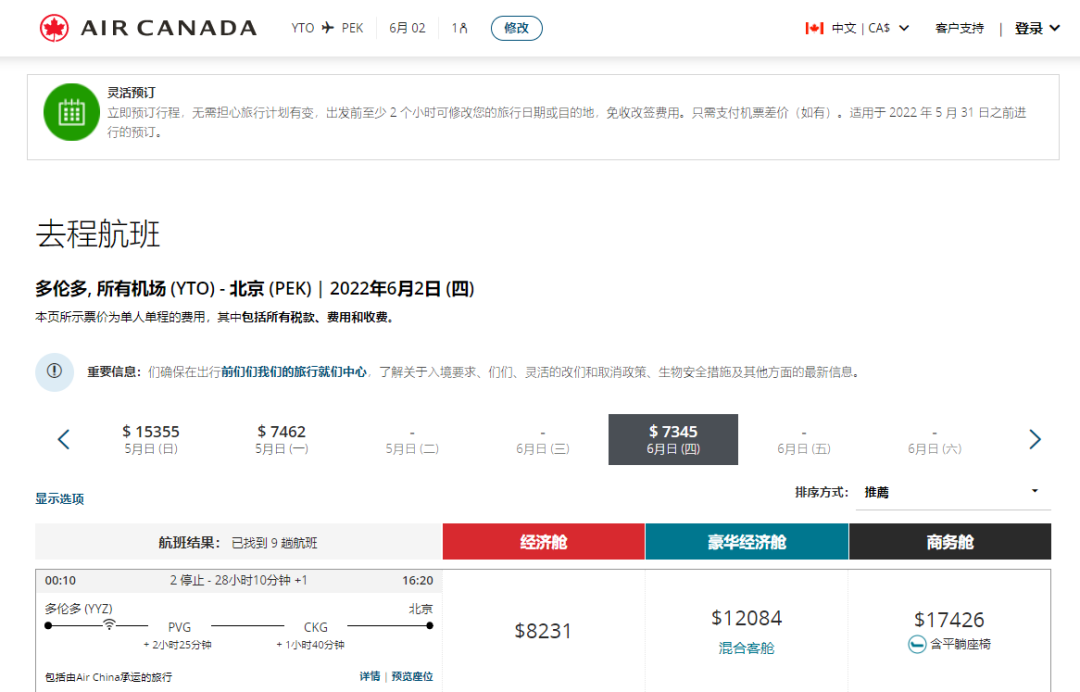The width and height of the screenshot is (1080, 692).
Task: Click the 混合客舱 mixed cabin link
Action: pos(747,648)
